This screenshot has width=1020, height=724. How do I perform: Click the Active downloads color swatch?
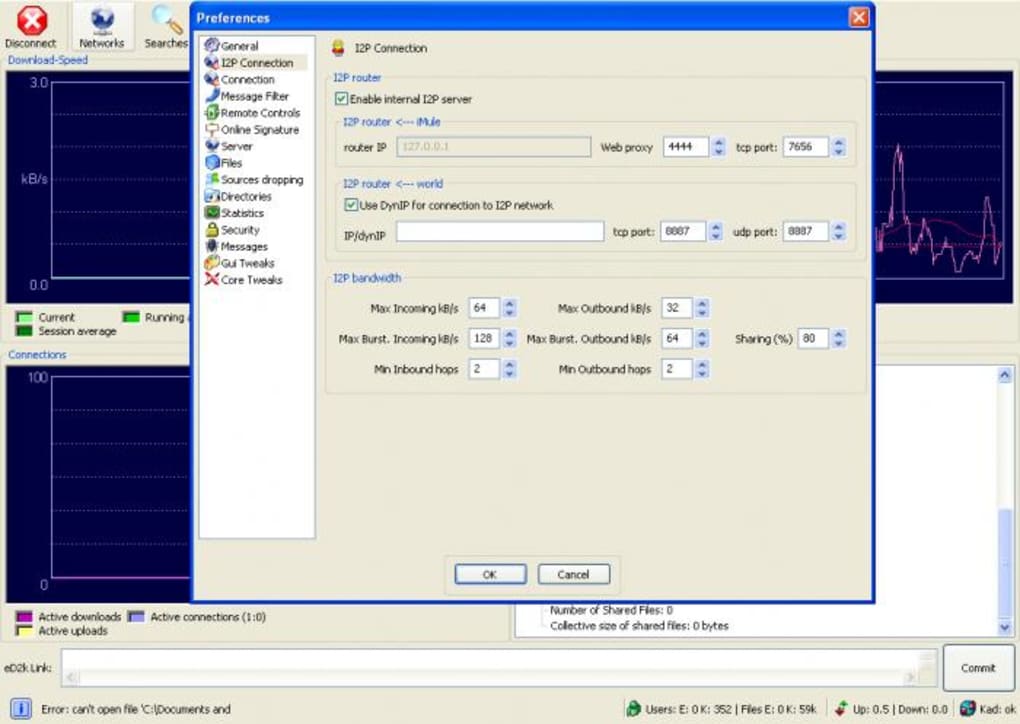24,616
